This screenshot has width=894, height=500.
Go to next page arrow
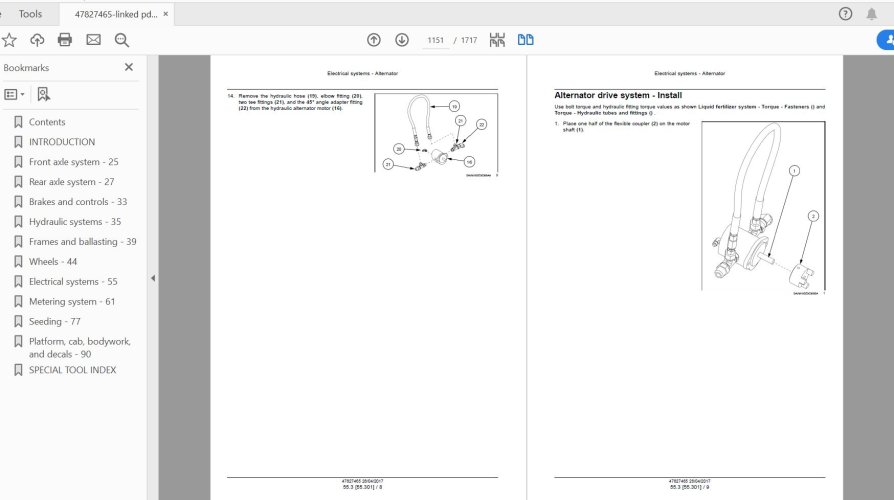point(402,40)
